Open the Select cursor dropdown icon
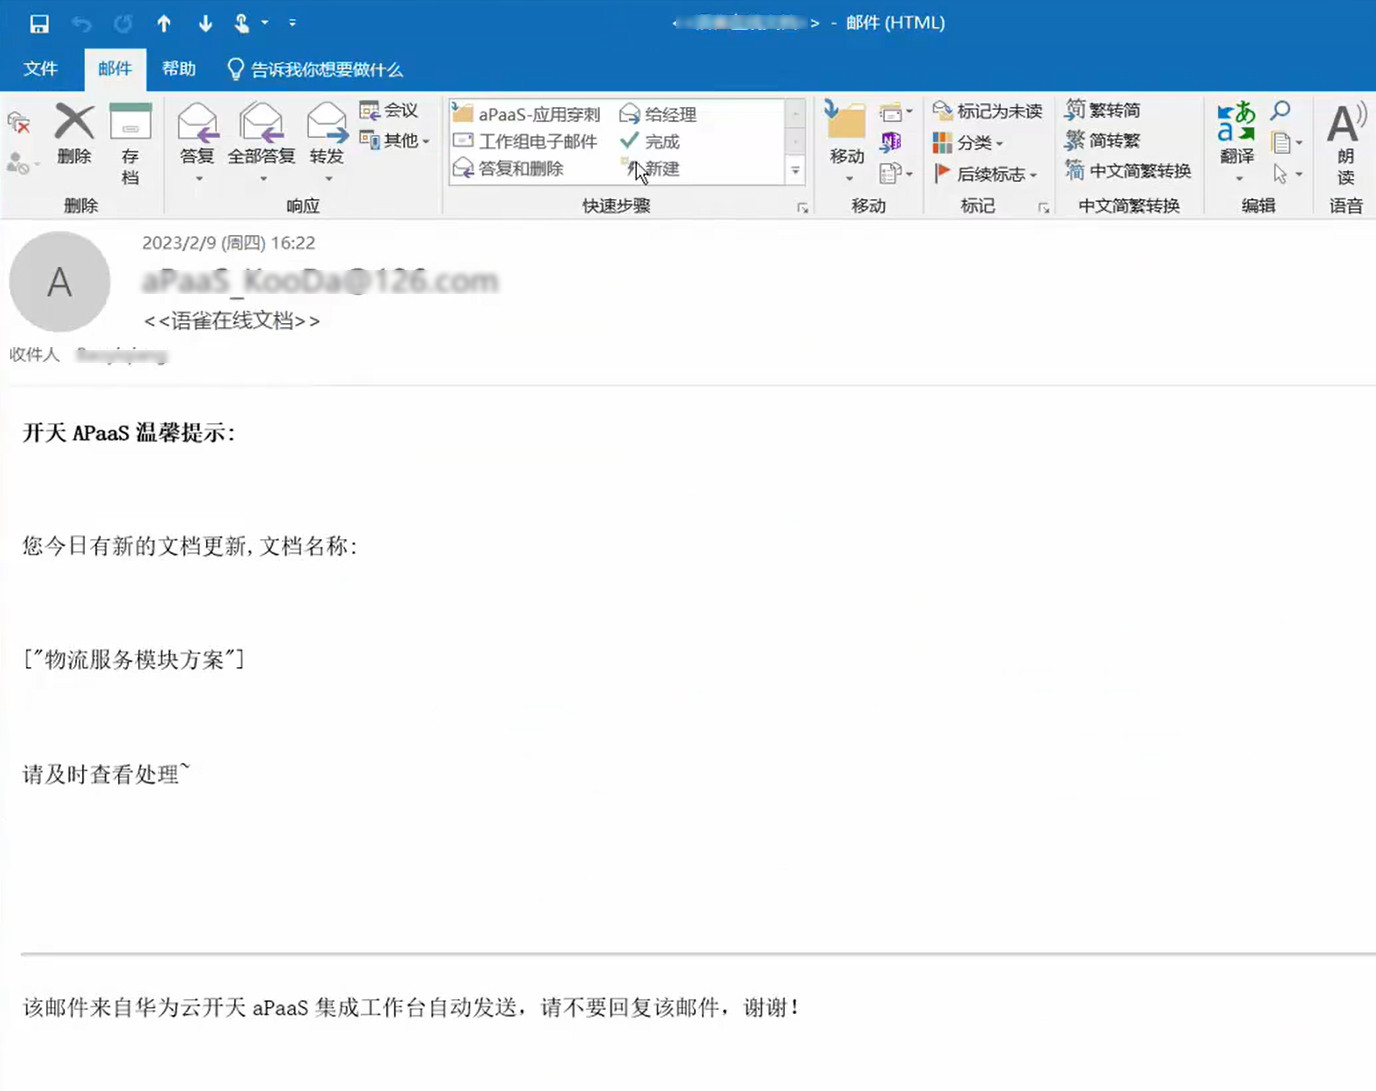1376x1091 pixels. pos(1286,174)
